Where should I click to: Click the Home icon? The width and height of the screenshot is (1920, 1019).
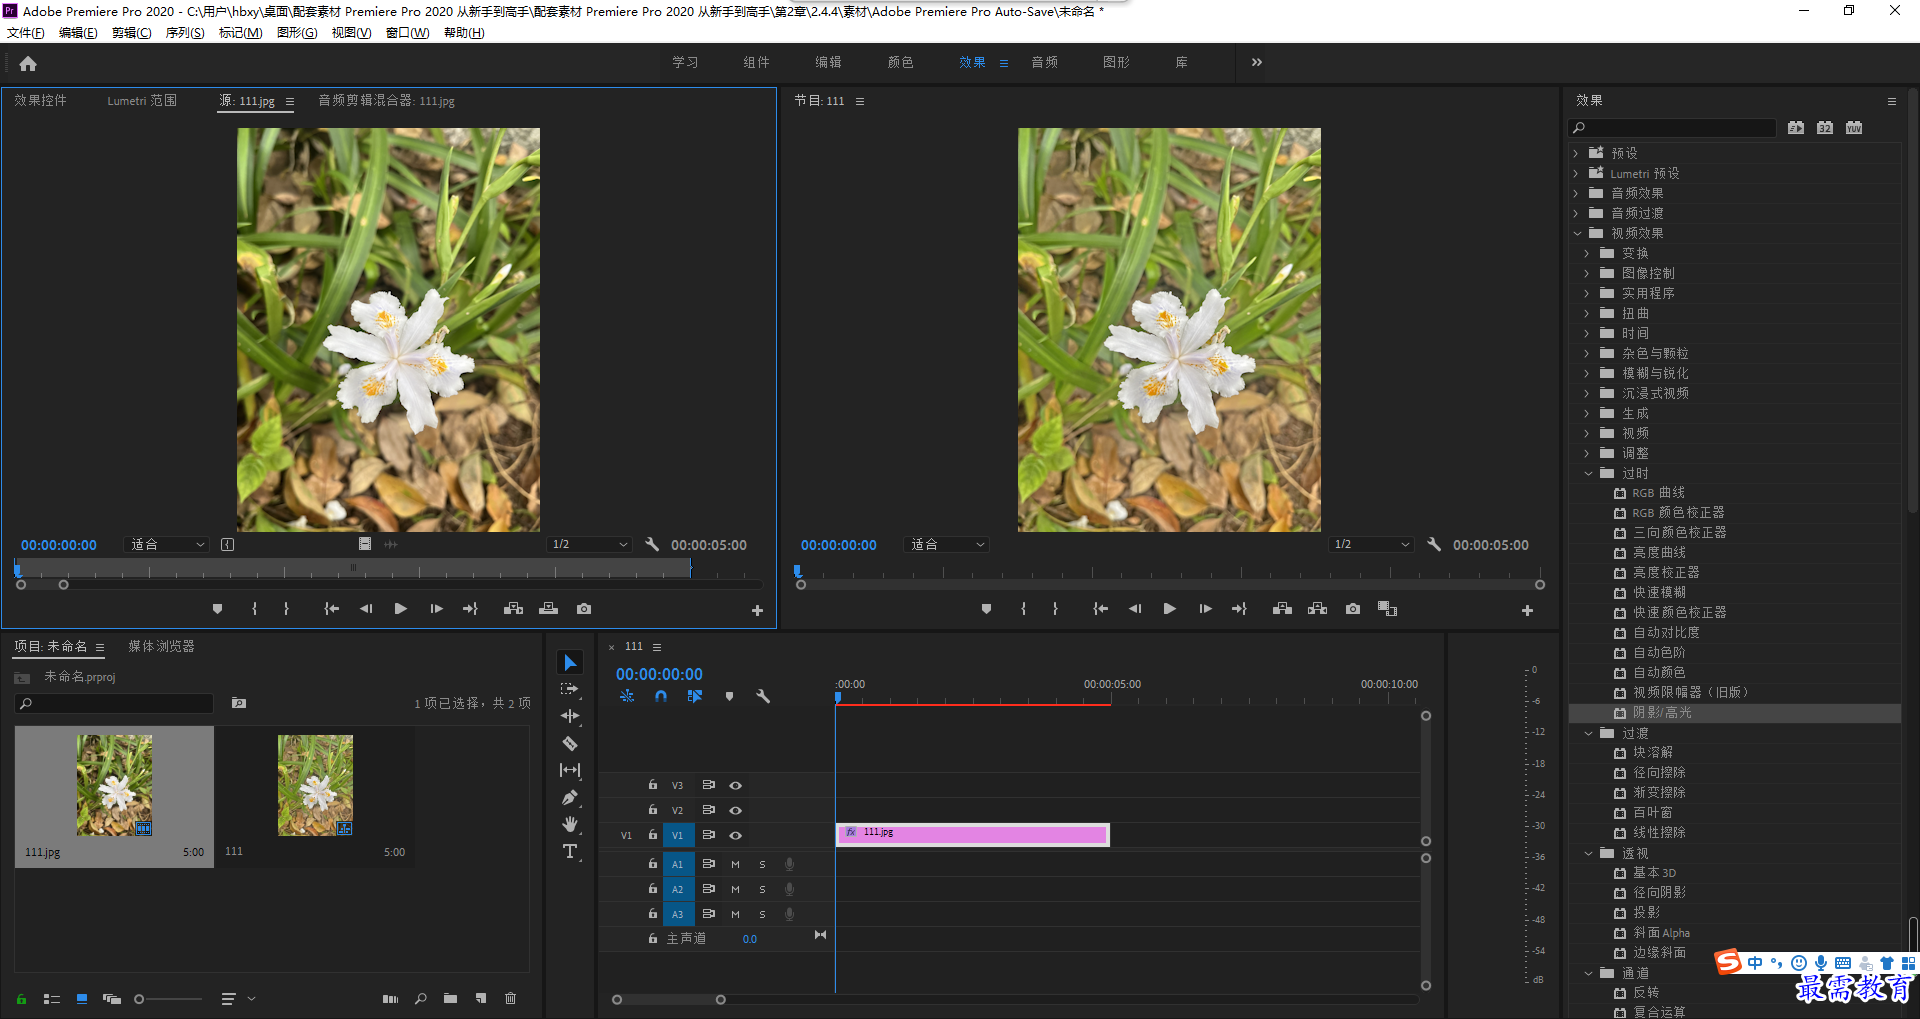[x=28, y=63]
